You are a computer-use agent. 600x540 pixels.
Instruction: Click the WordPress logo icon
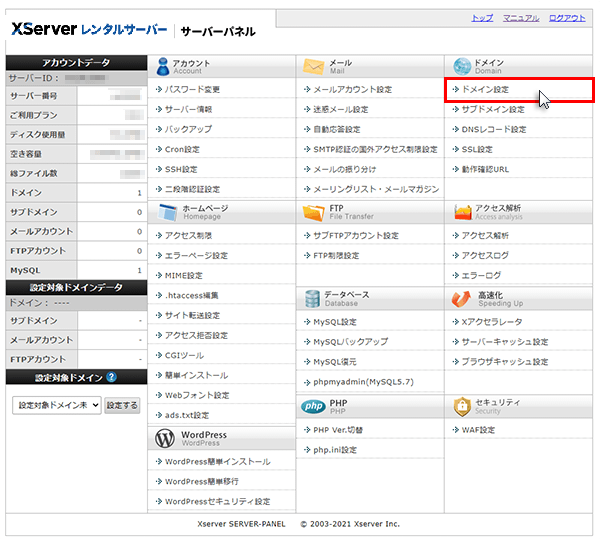[x=164, y=438]
